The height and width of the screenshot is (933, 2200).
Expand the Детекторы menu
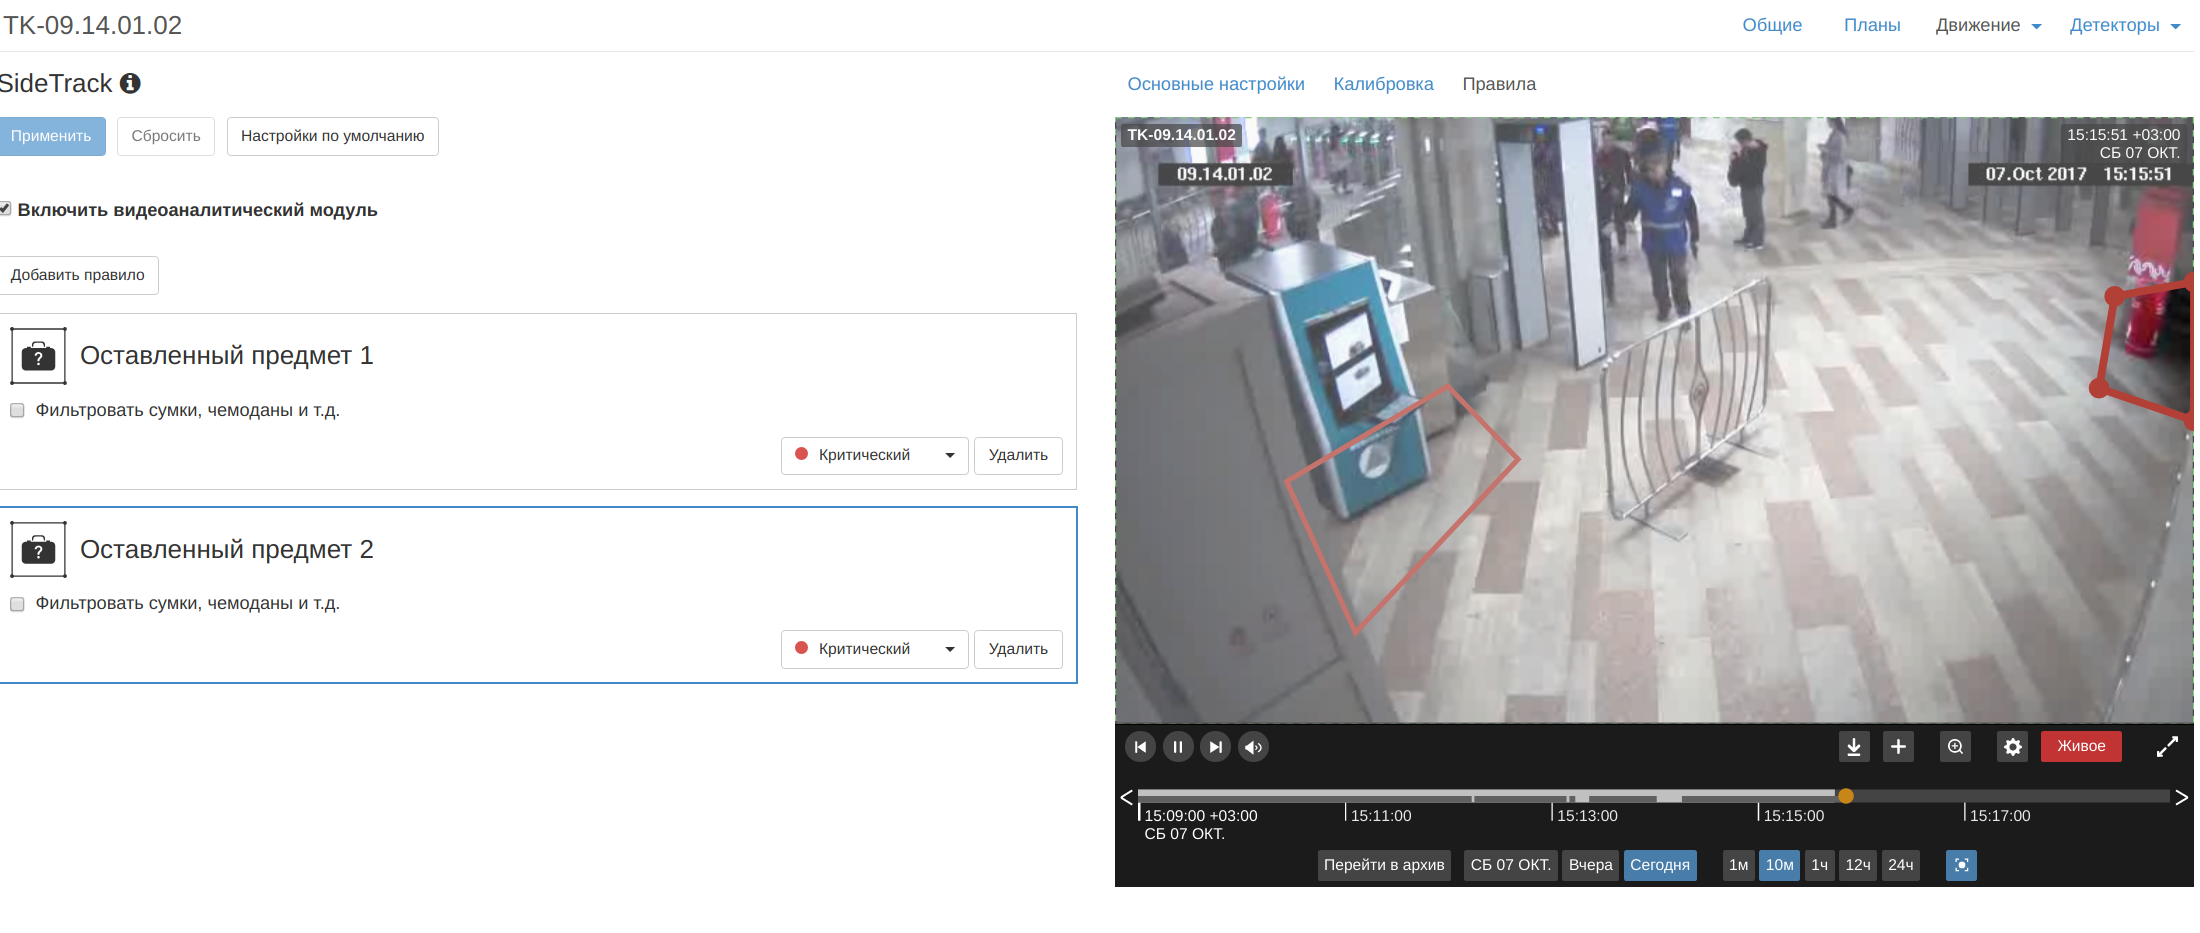pos(2125,25)
